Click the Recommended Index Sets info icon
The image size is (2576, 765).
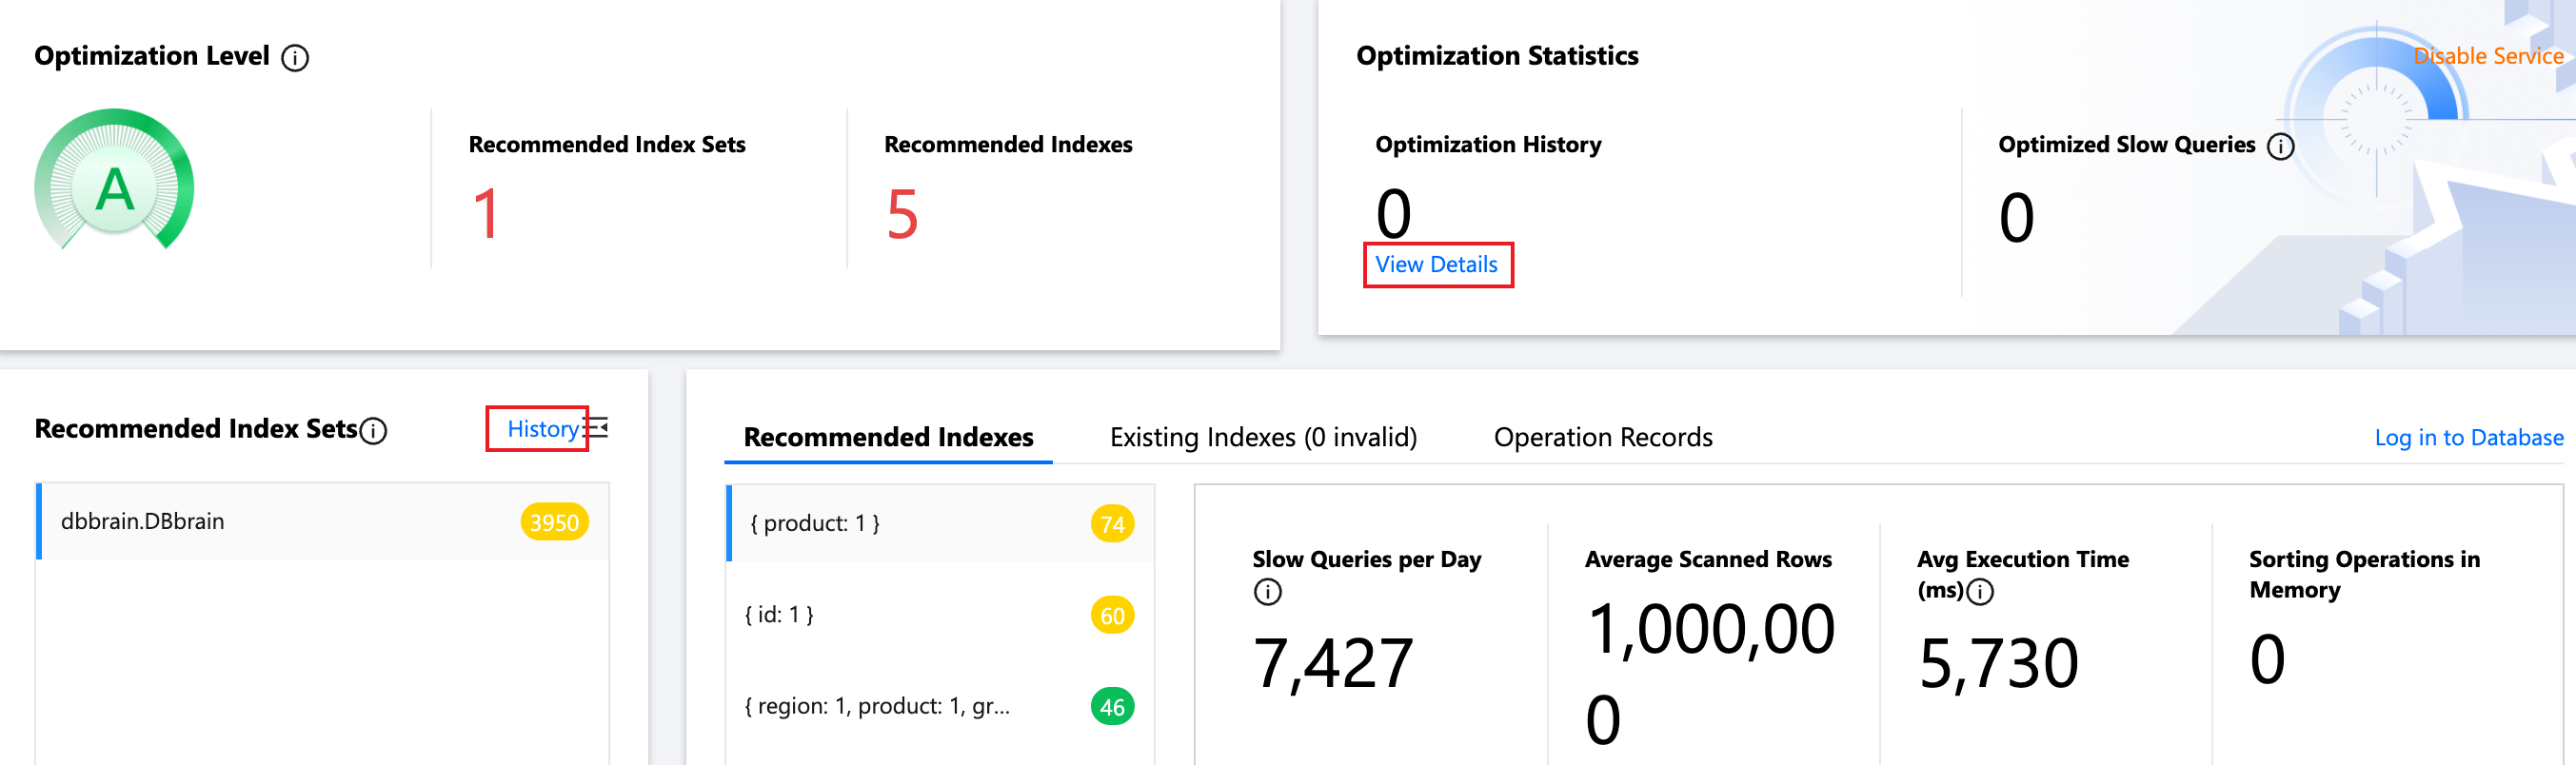[373, 431]
